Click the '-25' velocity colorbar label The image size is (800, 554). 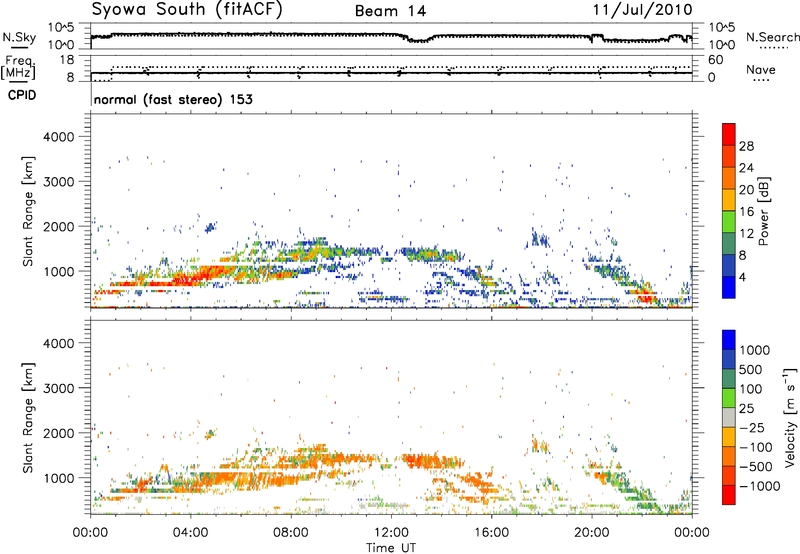point(751,427)
